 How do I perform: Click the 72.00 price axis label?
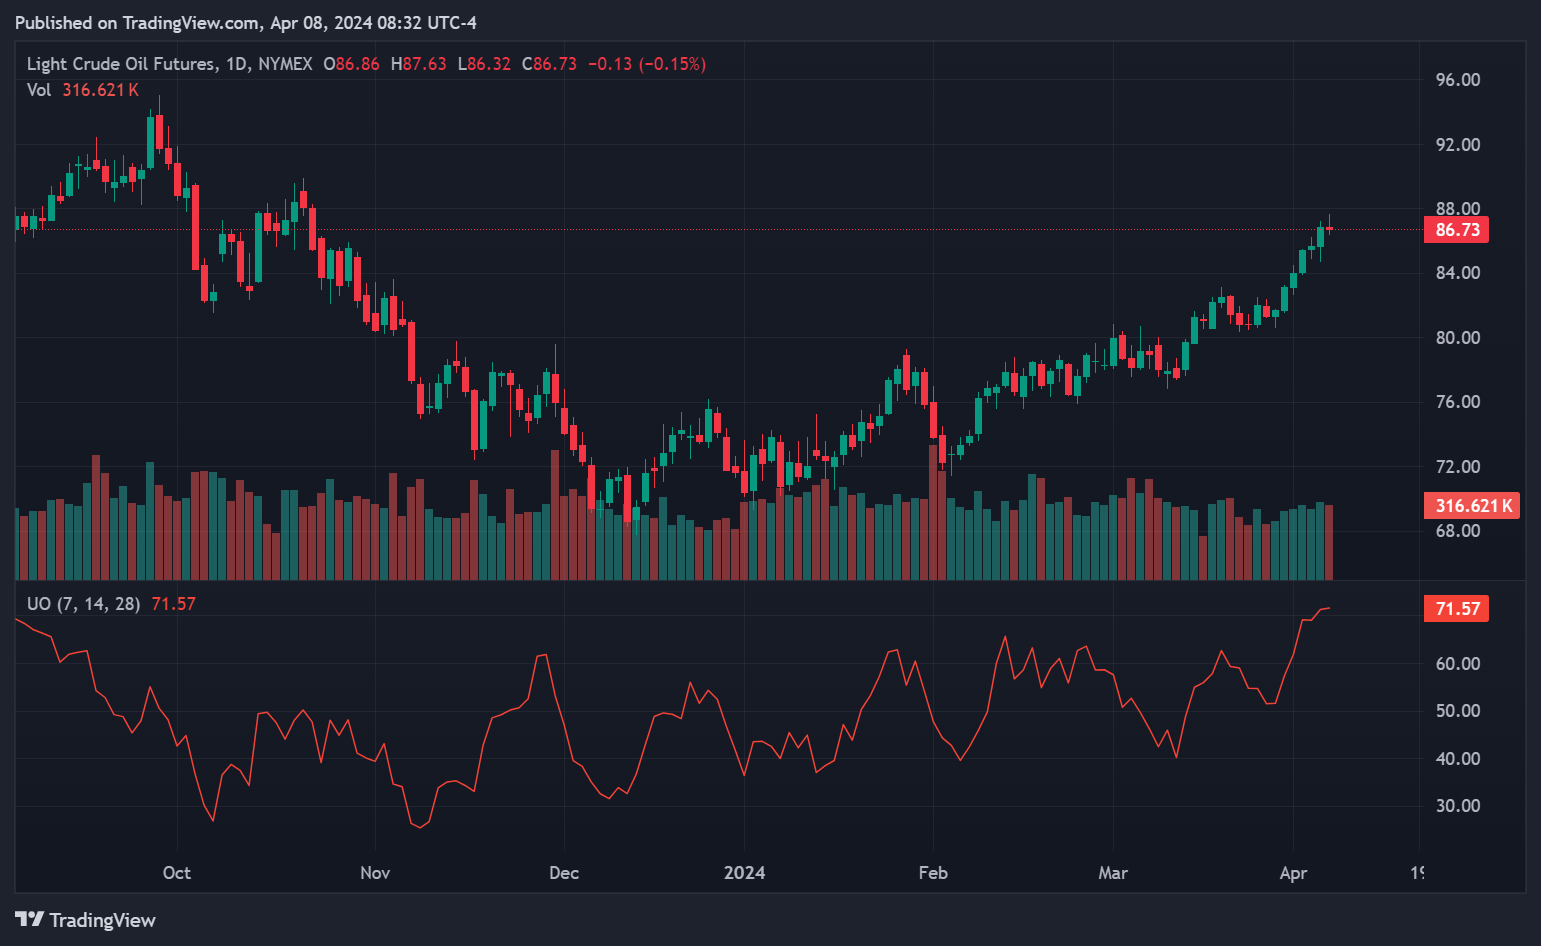tap(1458, 467)
